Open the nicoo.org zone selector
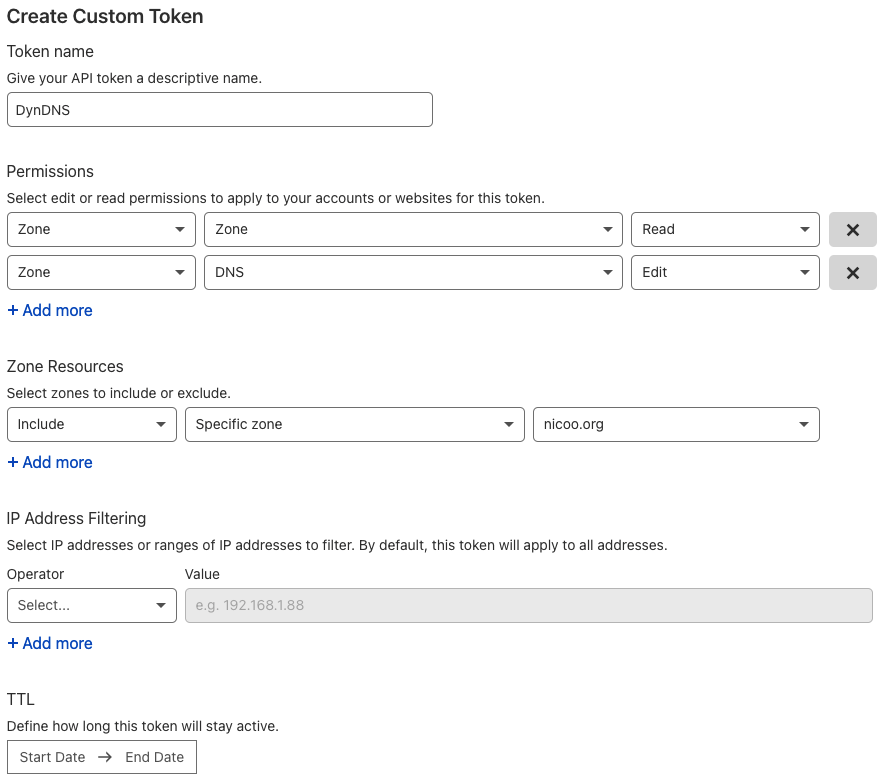Viewport: 884px width, 784px height. [x=676, y=425]
